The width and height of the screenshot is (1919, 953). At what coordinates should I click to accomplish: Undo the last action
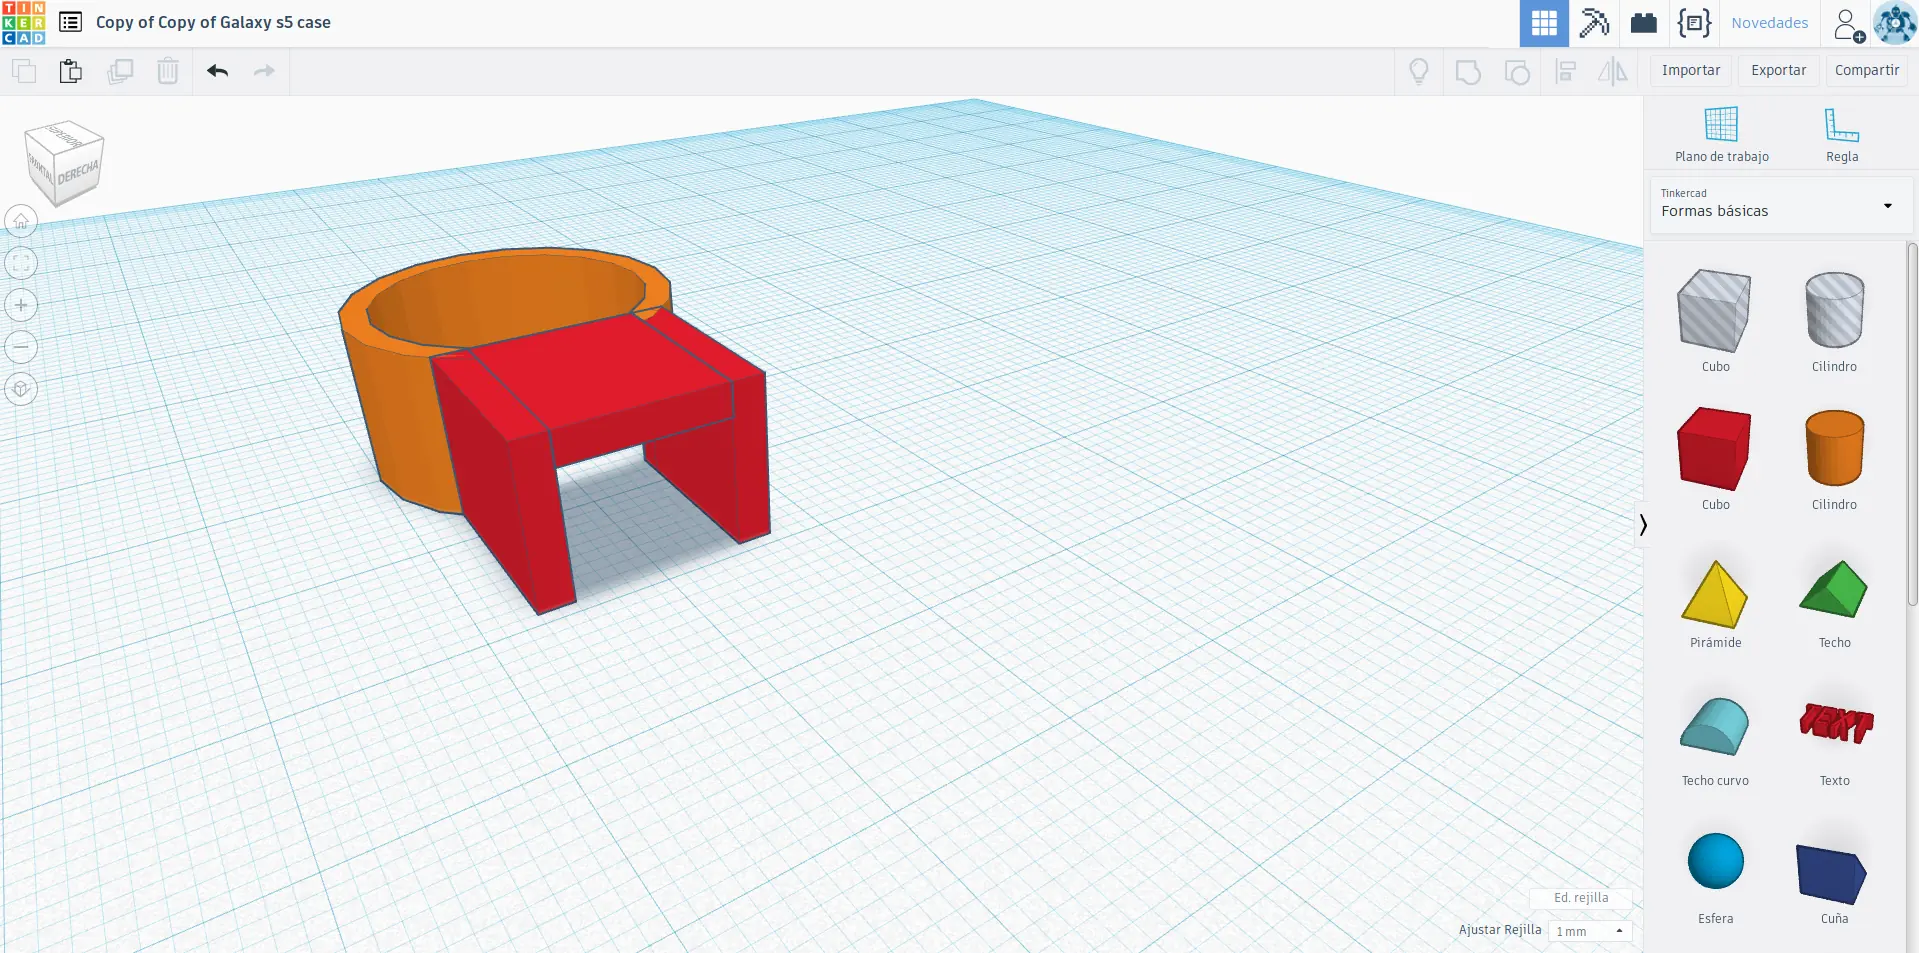pyautogui.click(x=217, y=71)
